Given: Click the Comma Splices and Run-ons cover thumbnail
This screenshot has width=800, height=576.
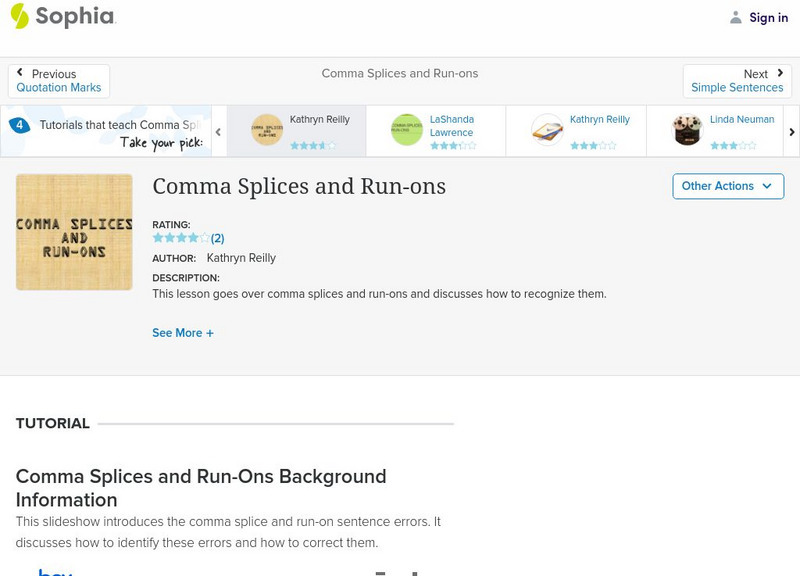Looking at the screenshot, I should coord(74,232).
